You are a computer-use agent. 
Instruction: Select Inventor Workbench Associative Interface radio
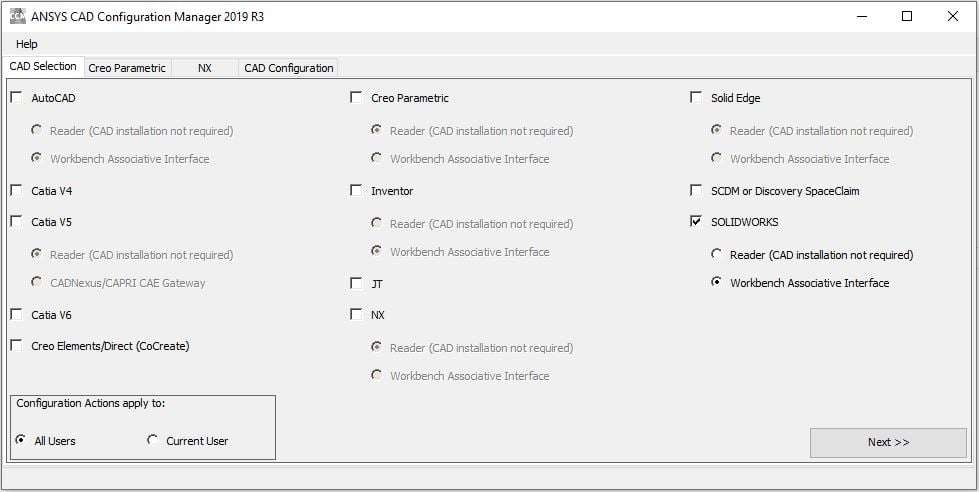click(x=376, y=251)
